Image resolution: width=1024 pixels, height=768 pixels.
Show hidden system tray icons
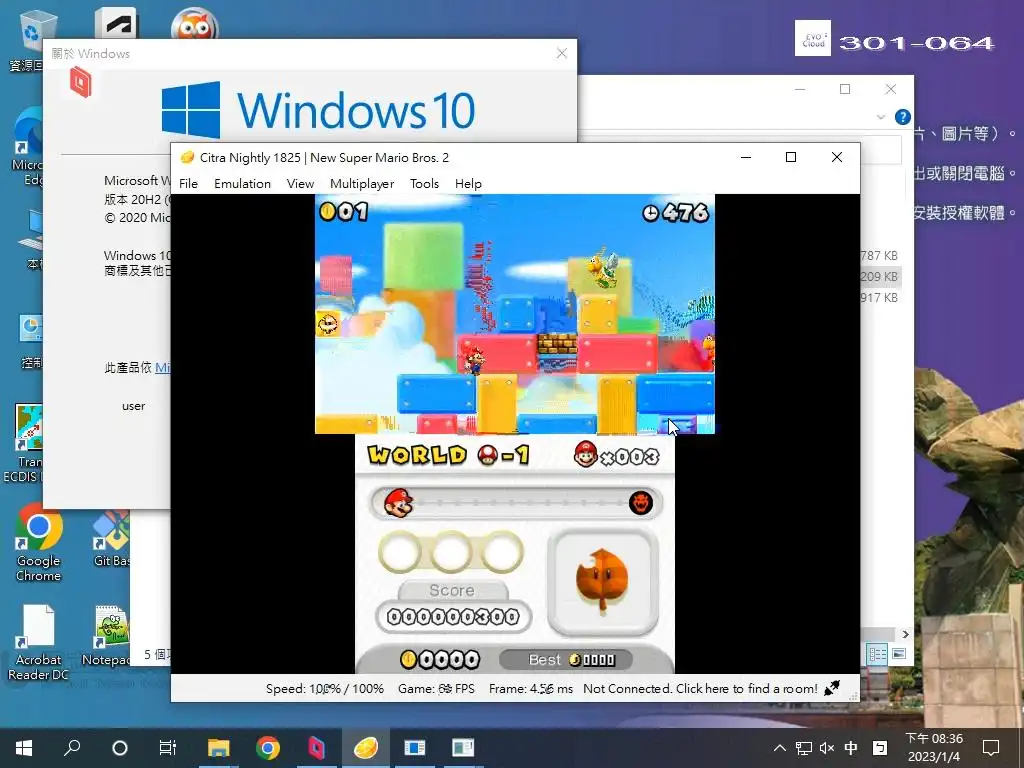click(x=780, y=748)
